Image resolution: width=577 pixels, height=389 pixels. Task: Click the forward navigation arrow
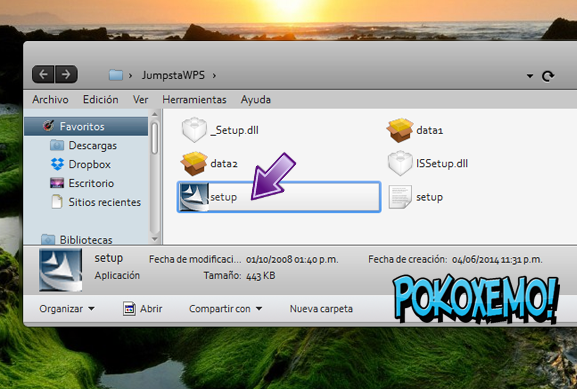pyautogui.click(x=66, y=74)
